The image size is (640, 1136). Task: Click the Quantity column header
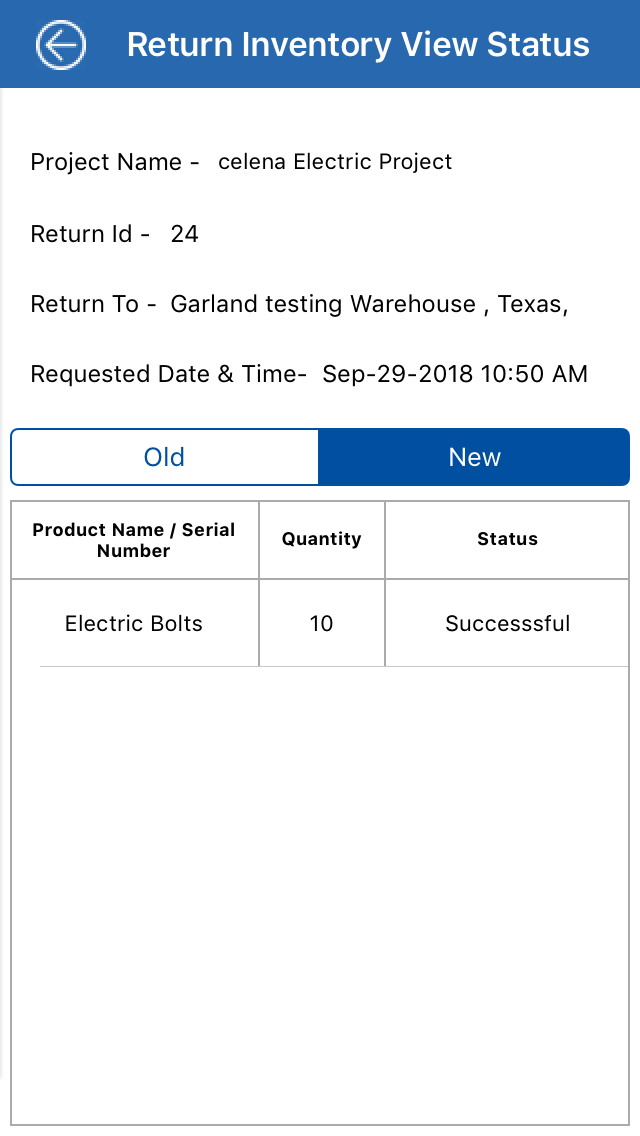point(321,539)
